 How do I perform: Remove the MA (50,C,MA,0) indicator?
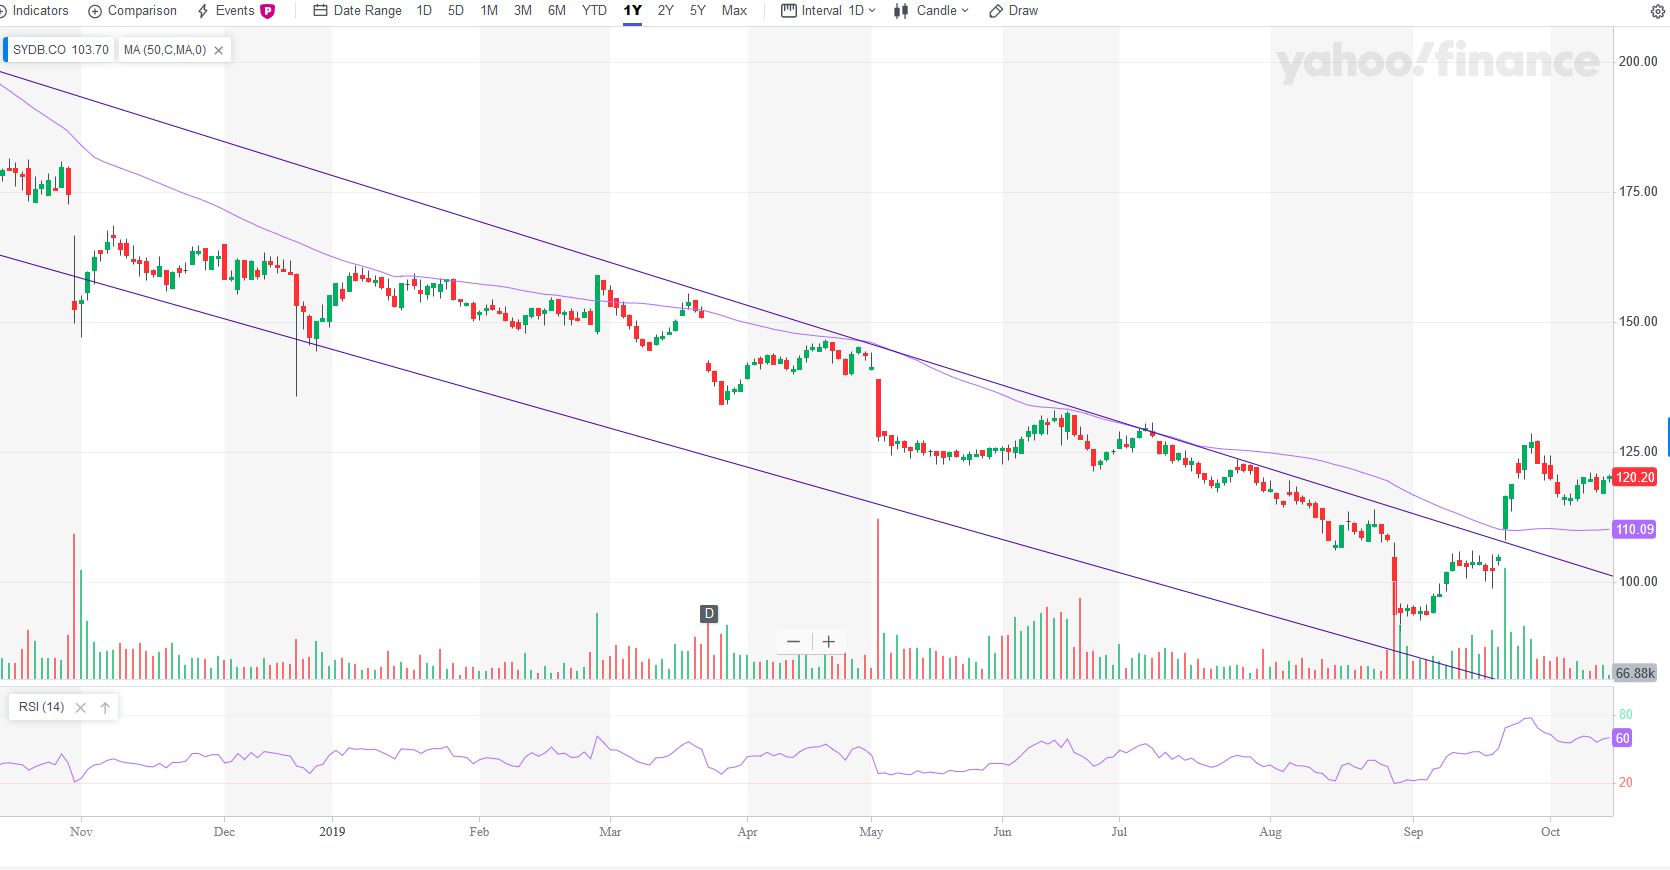pos(218,50)
